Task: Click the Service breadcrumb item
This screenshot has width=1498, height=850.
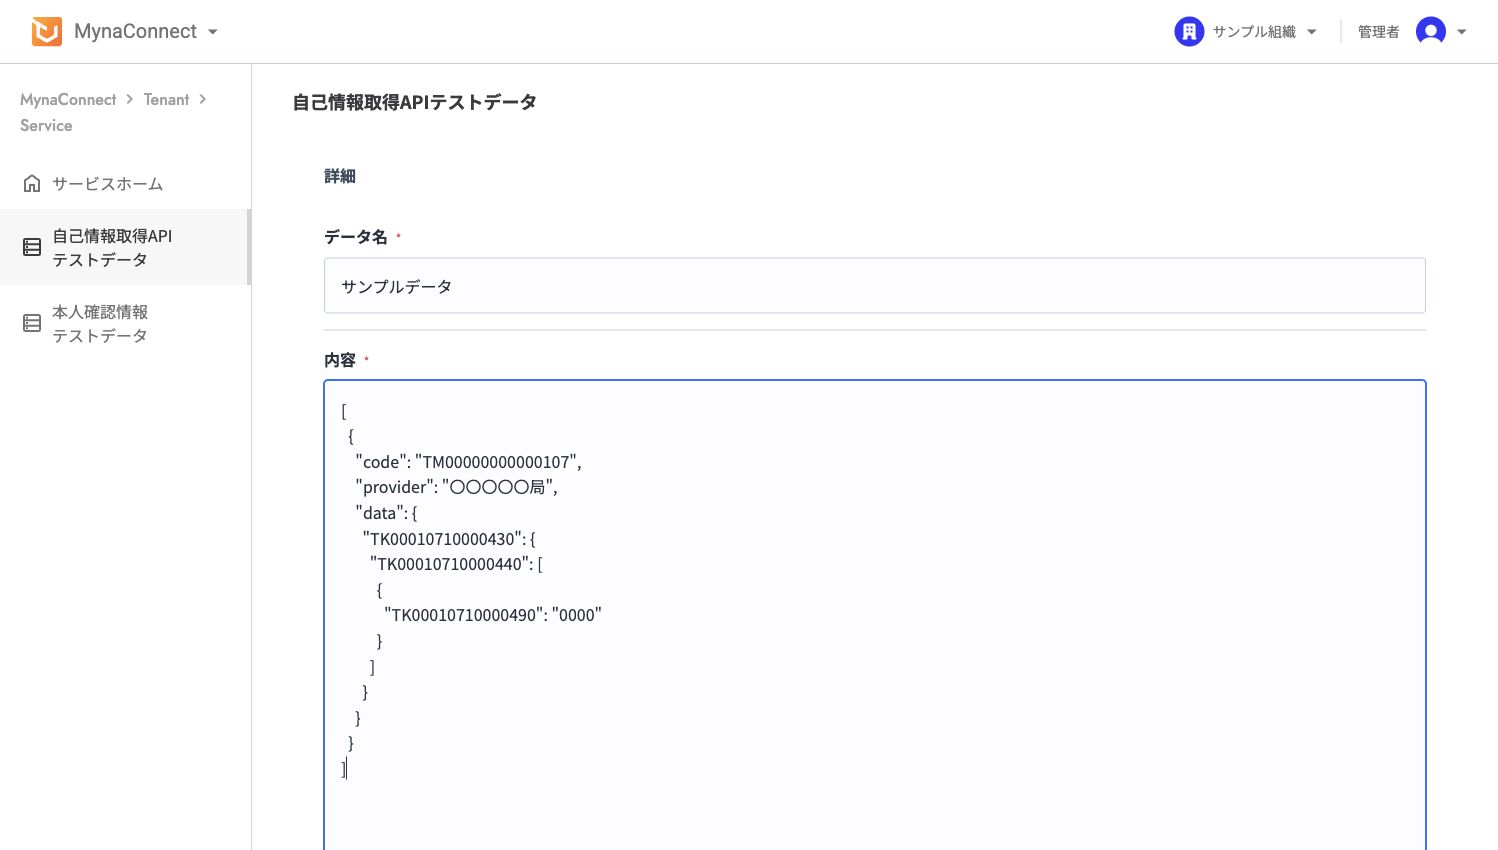Action: (x=46, y=126)
